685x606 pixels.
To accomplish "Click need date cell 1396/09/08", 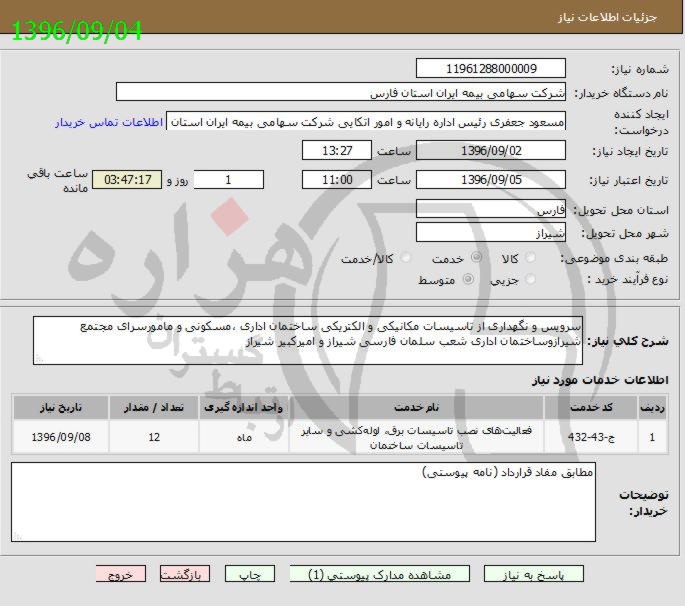I will [x=61, y=437].
